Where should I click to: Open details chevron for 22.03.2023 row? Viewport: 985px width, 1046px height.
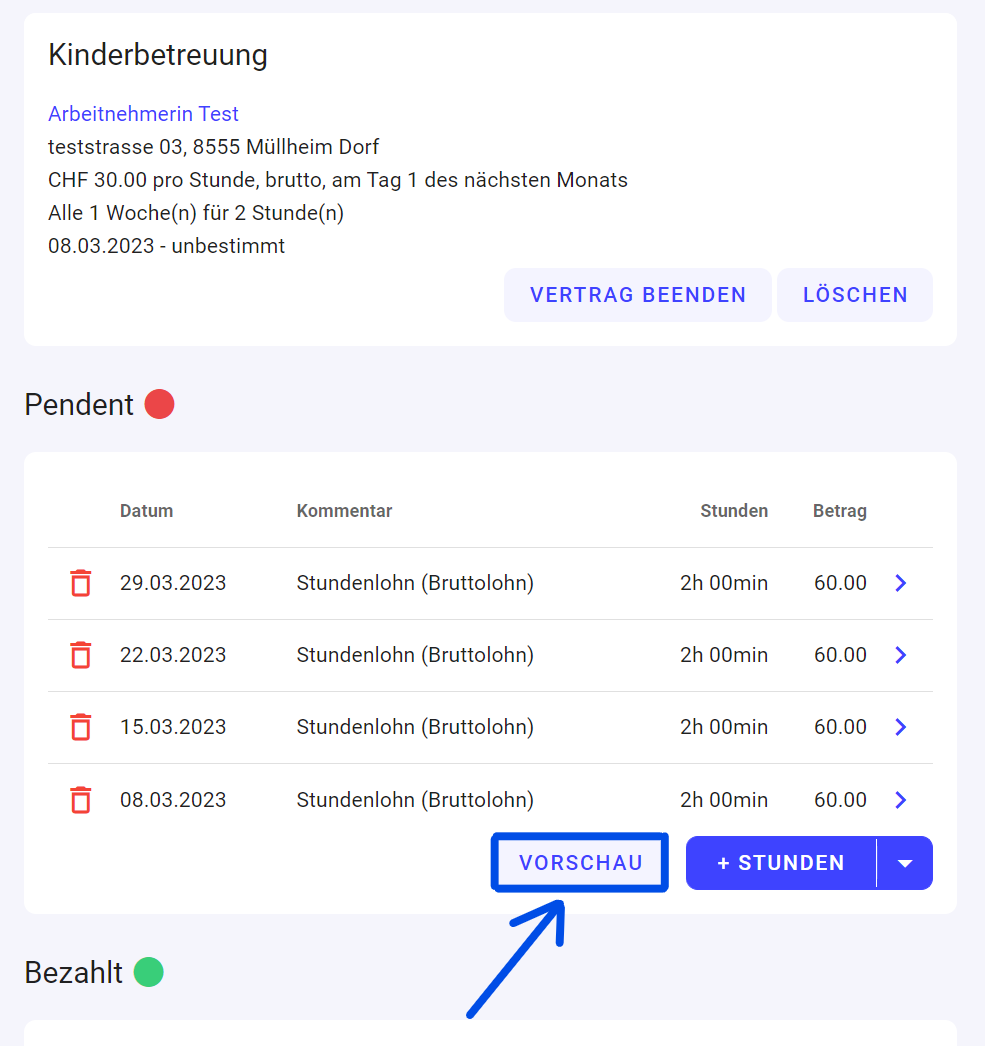(x=901, y=655)
